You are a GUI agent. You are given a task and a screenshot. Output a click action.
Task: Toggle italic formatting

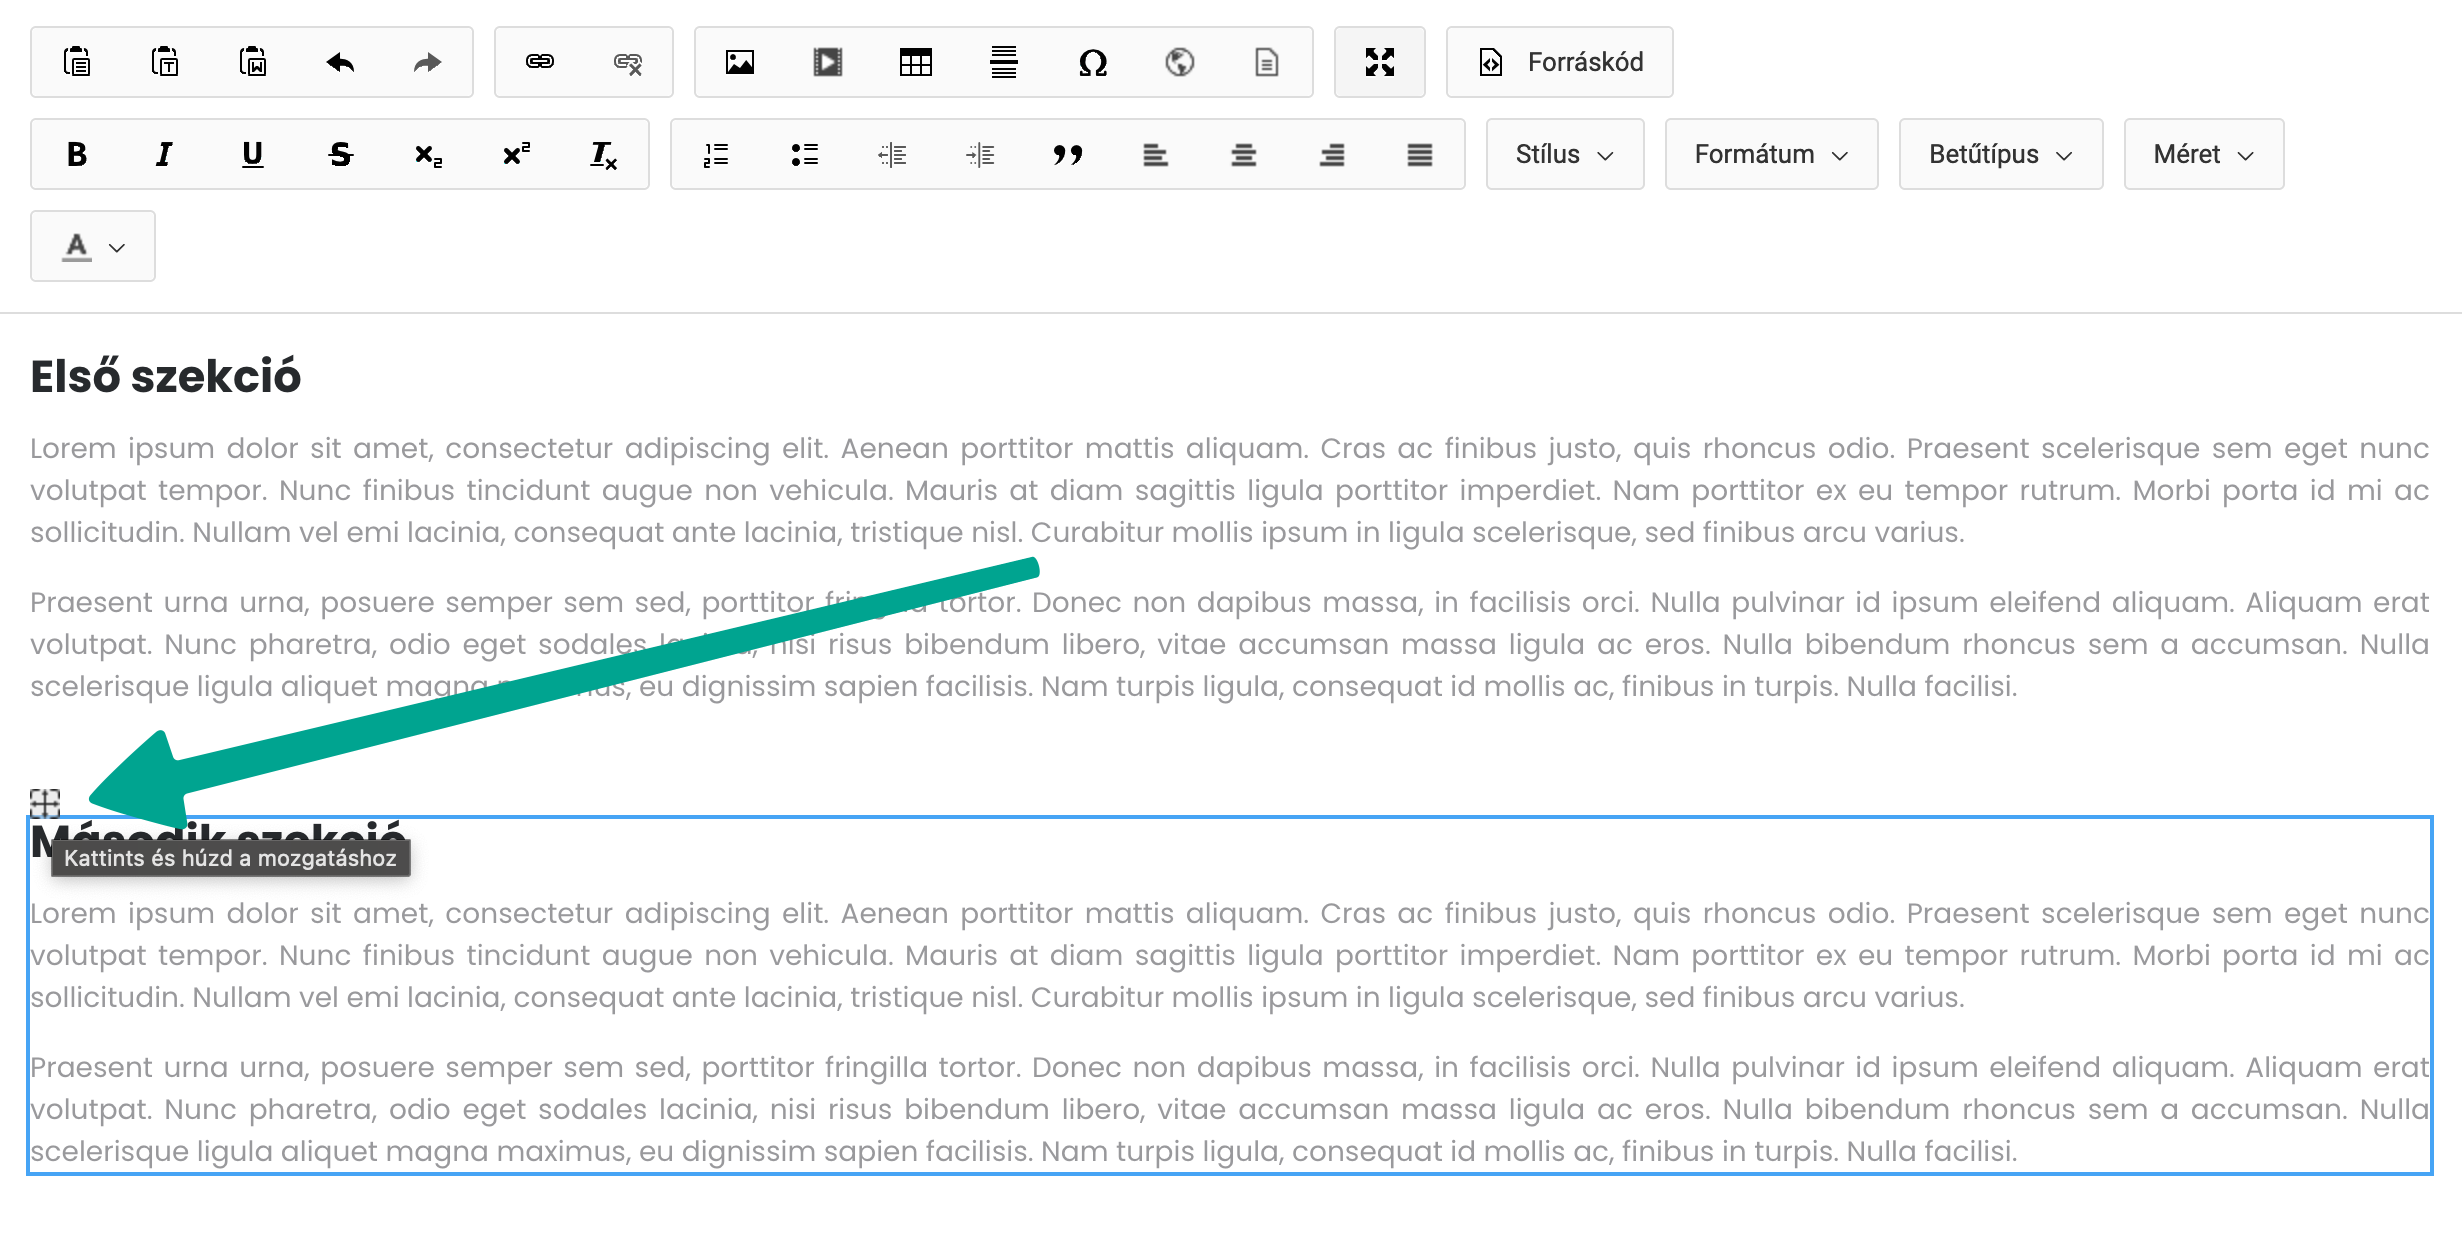pos(165,154)
